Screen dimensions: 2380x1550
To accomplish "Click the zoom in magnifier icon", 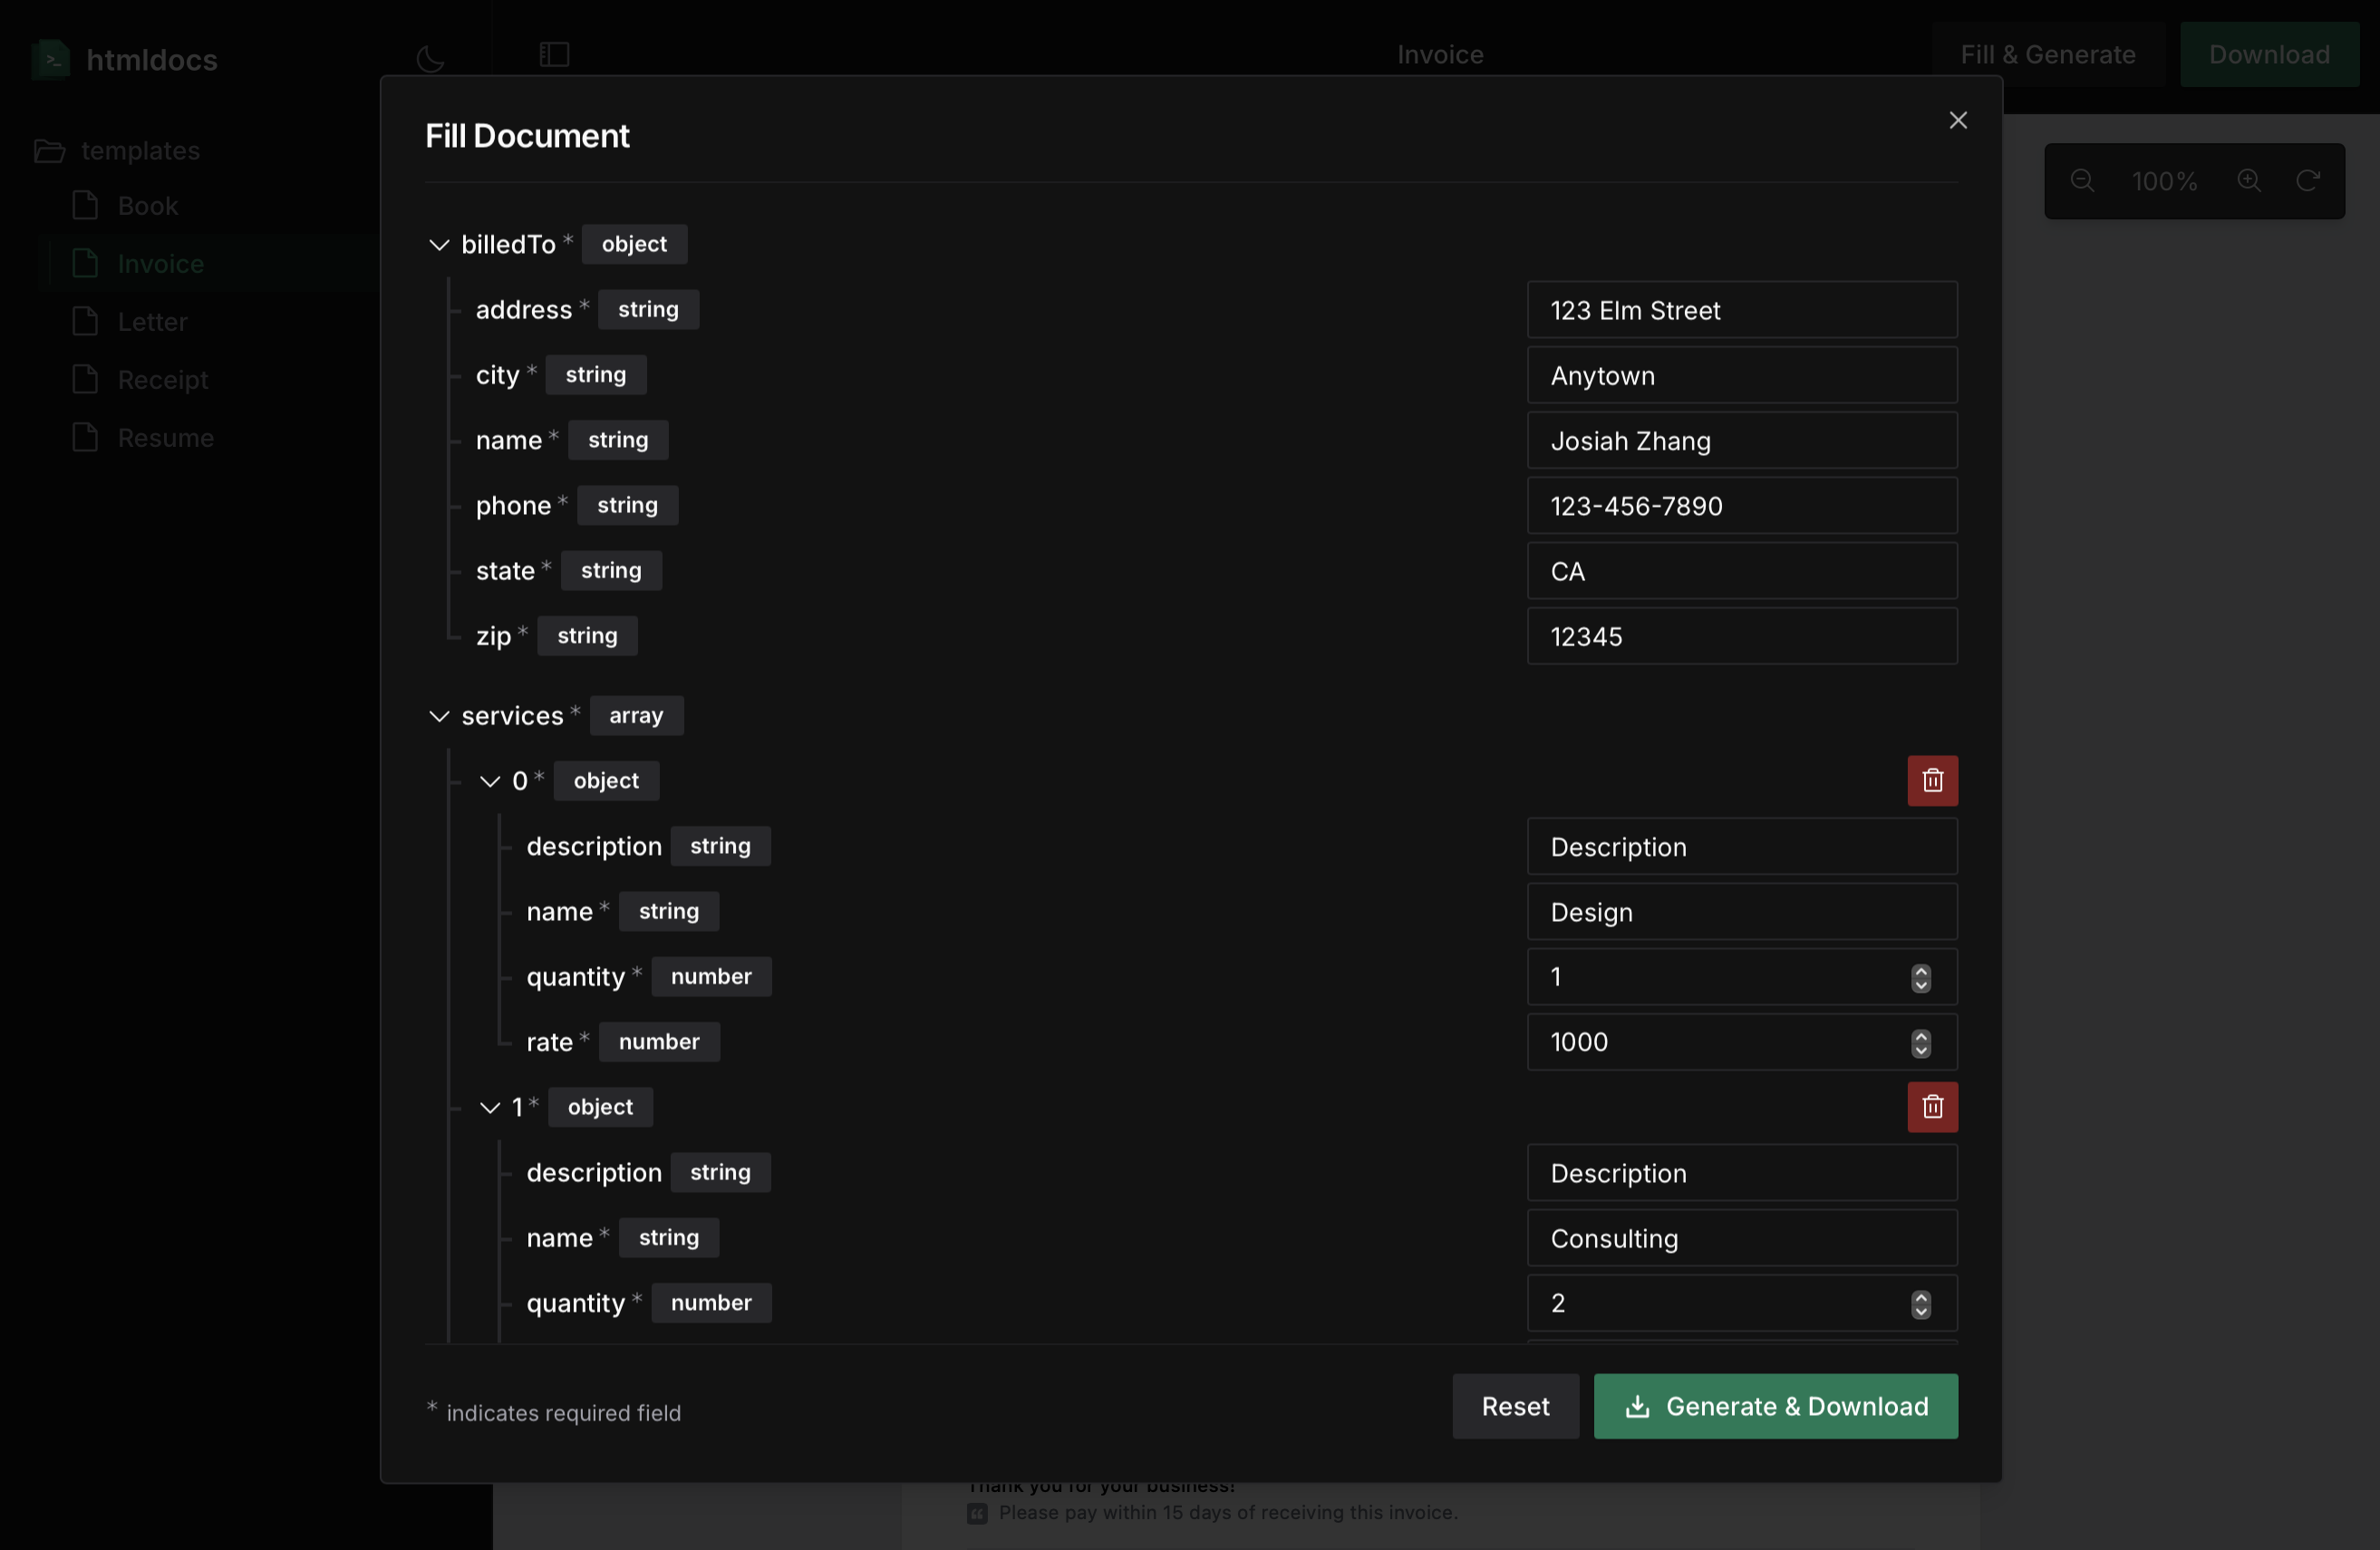I will (2248, 181).
